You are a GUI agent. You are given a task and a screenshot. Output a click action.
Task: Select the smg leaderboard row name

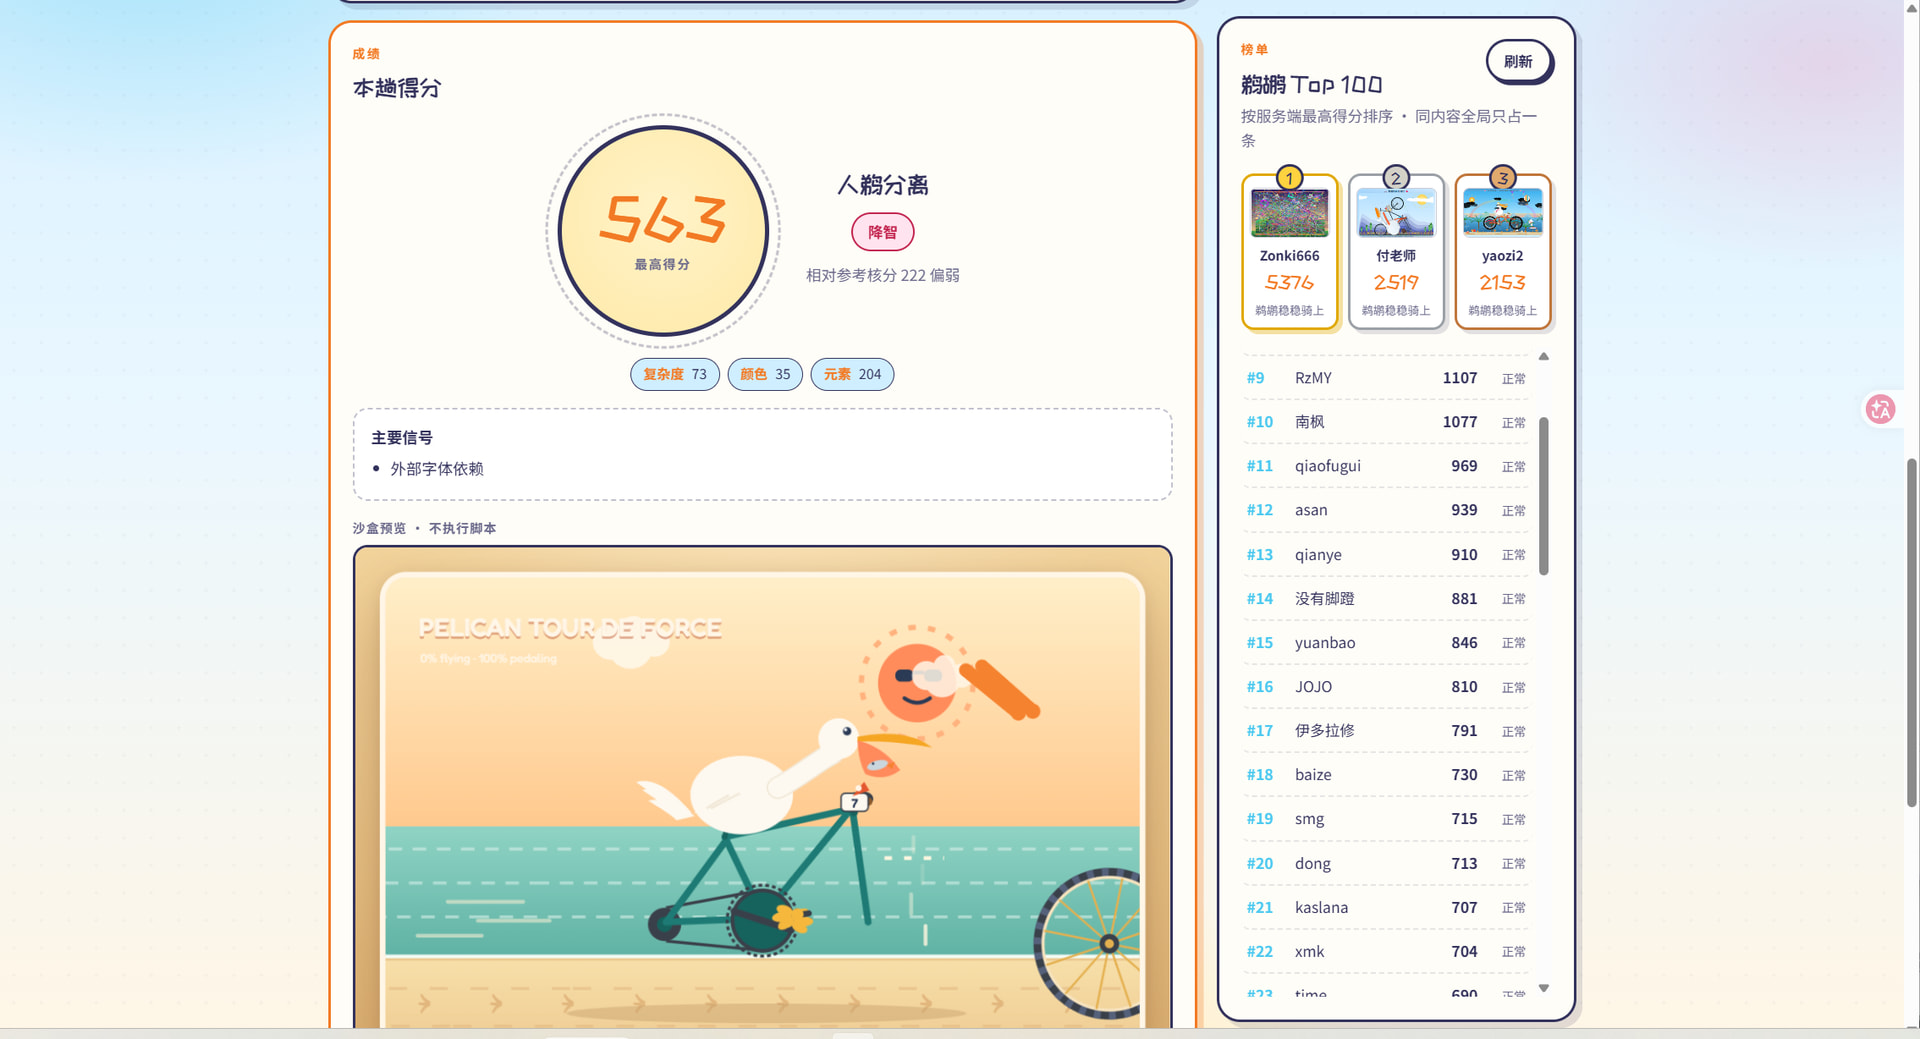pyautogui.click(x=1309, y=819)
